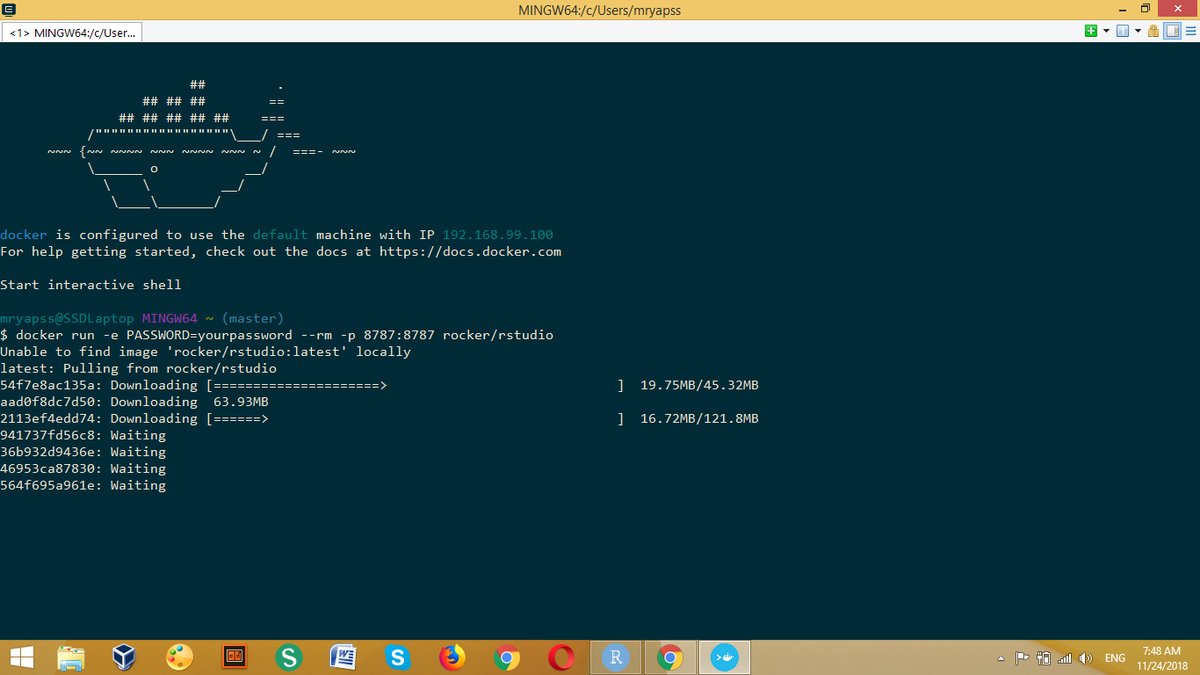Click the 2113ef4edd74 download progress bar
Screen dimensions: 1200x675
pyautogui.click(x=415, y=418)
